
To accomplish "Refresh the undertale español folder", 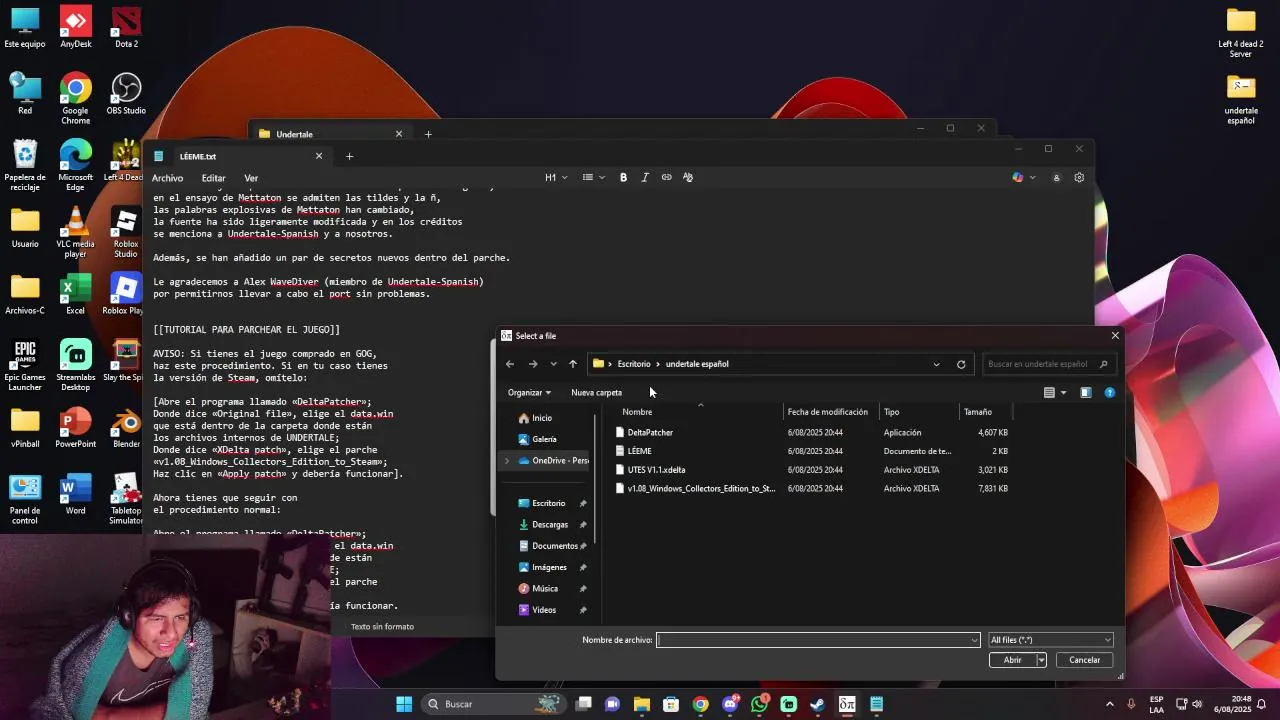I will (961, 364).
